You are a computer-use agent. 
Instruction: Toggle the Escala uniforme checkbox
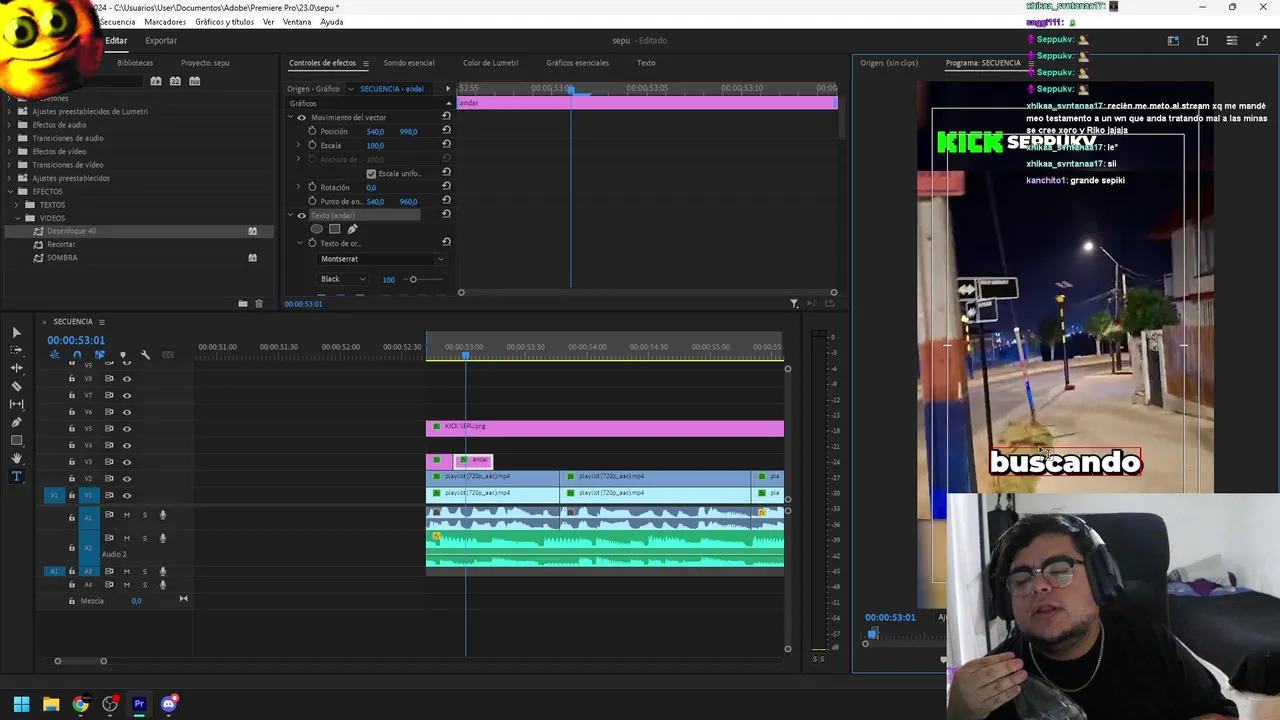click(x=371, y=173)
